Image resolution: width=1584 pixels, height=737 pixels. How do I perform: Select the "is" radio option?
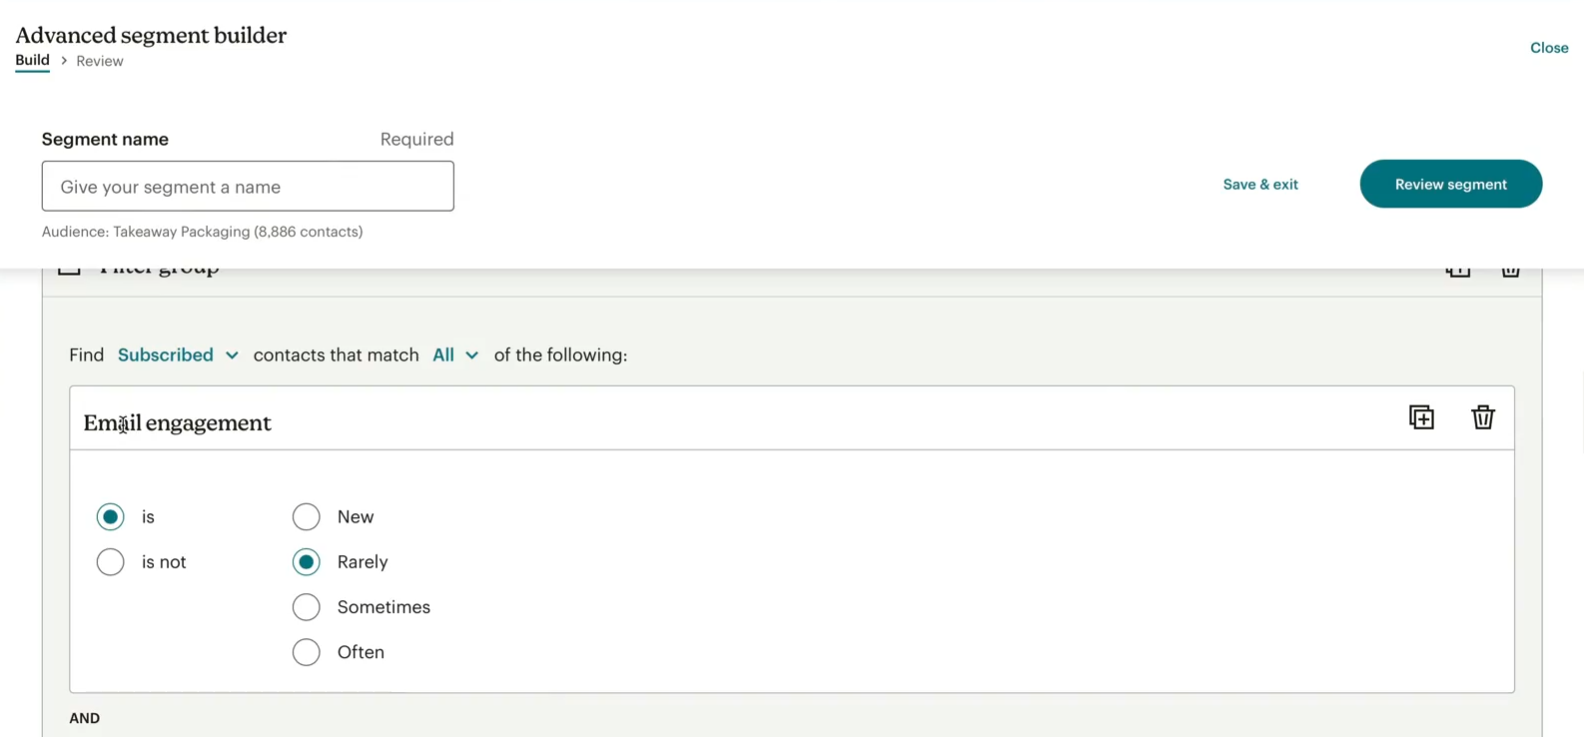click(110, 517)
